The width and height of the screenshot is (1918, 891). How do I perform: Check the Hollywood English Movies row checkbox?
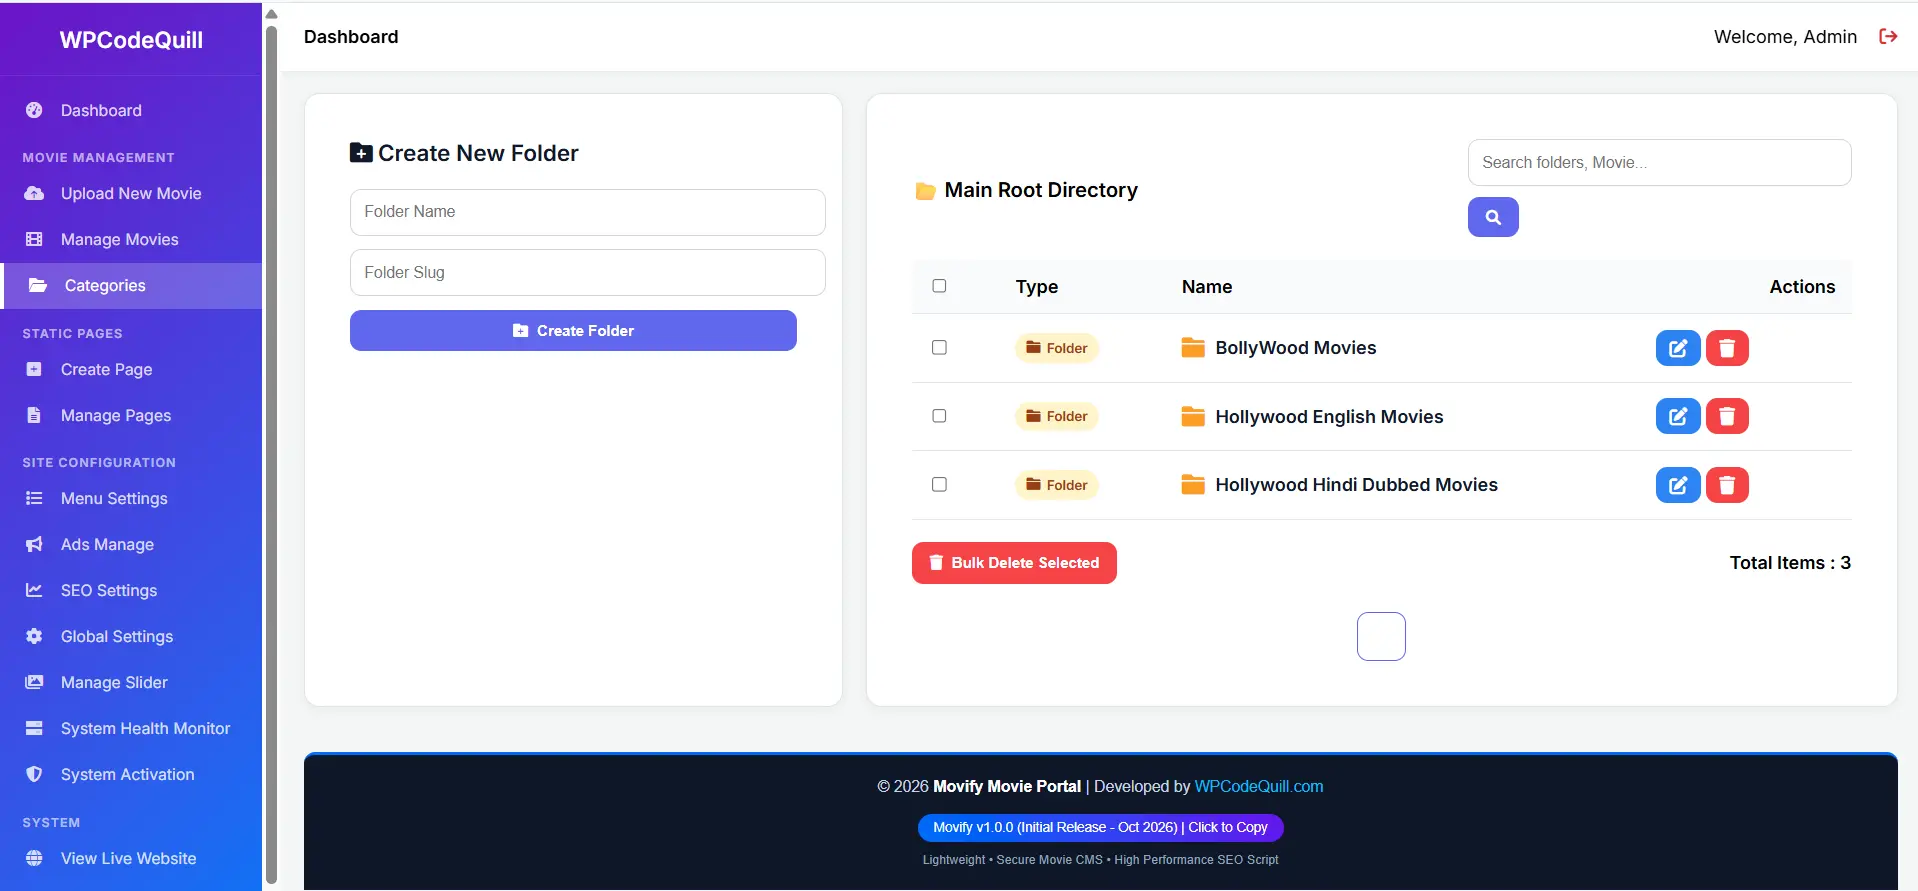(939, 415)
